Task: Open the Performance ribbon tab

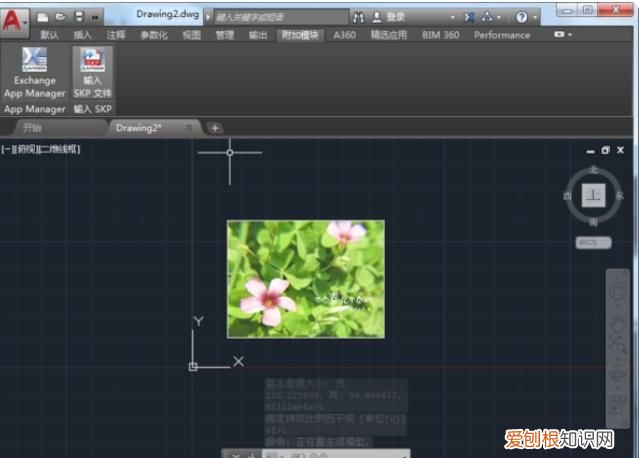Action: (x=502, y=35)
